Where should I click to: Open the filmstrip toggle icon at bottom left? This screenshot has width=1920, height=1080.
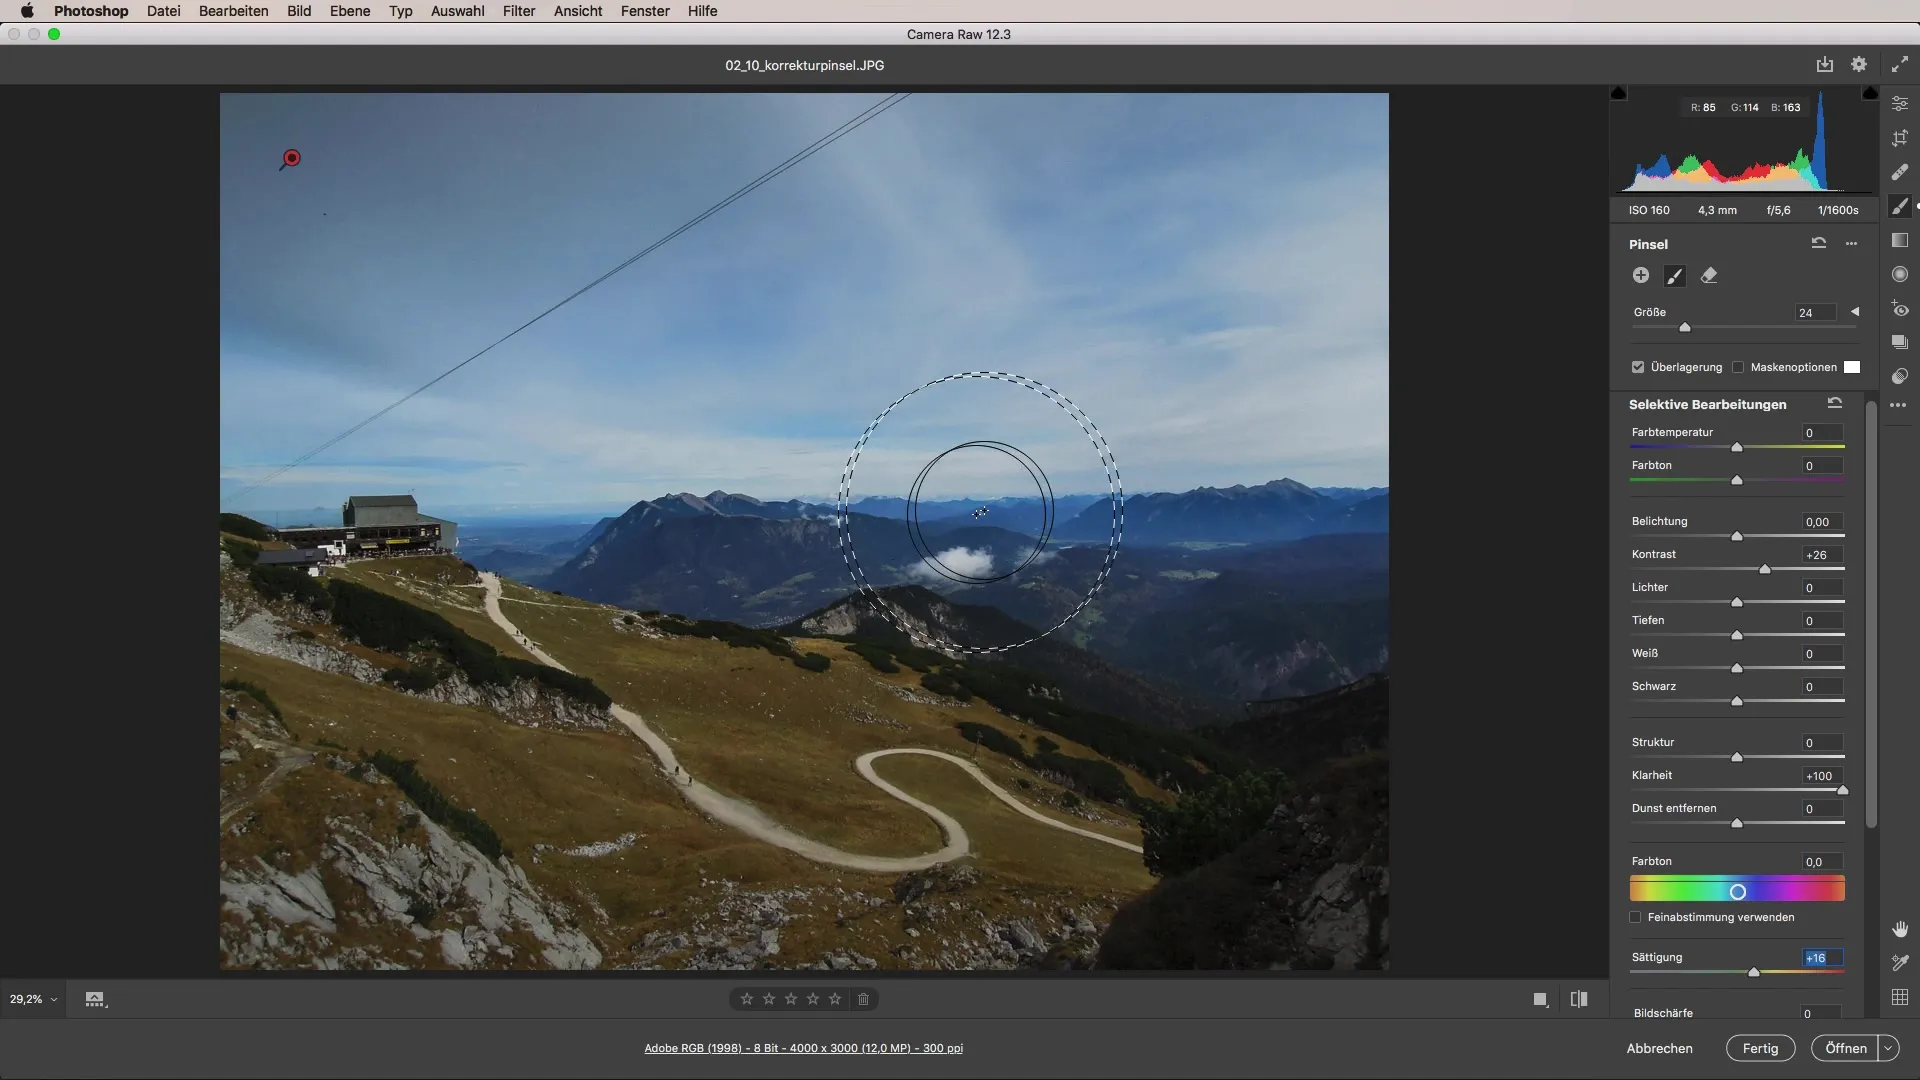[95, 999]
